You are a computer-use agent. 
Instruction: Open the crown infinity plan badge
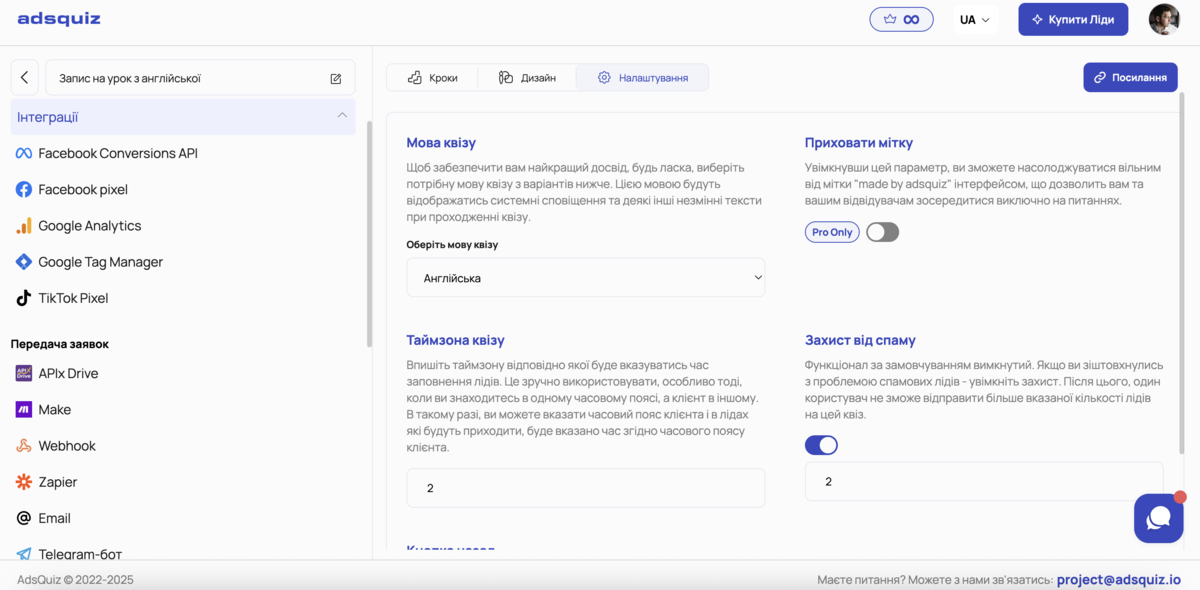901,19
